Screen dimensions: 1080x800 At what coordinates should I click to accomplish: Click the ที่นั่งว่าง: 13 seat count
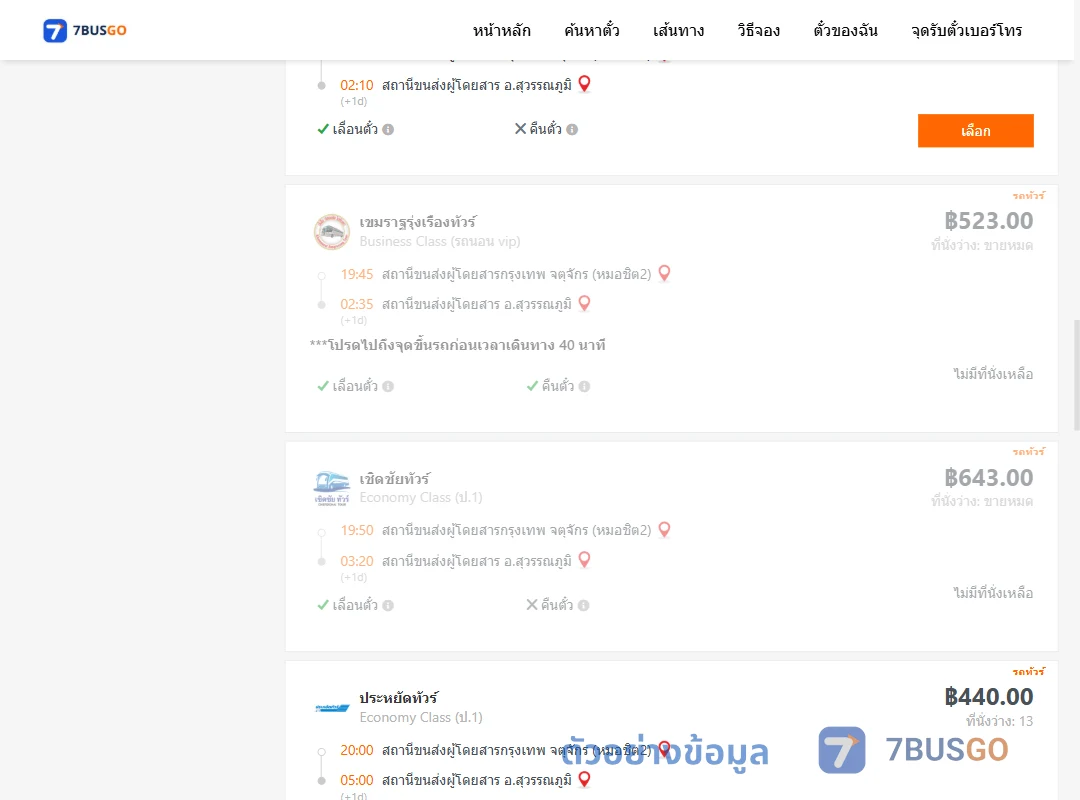click(x=999, y=721)
